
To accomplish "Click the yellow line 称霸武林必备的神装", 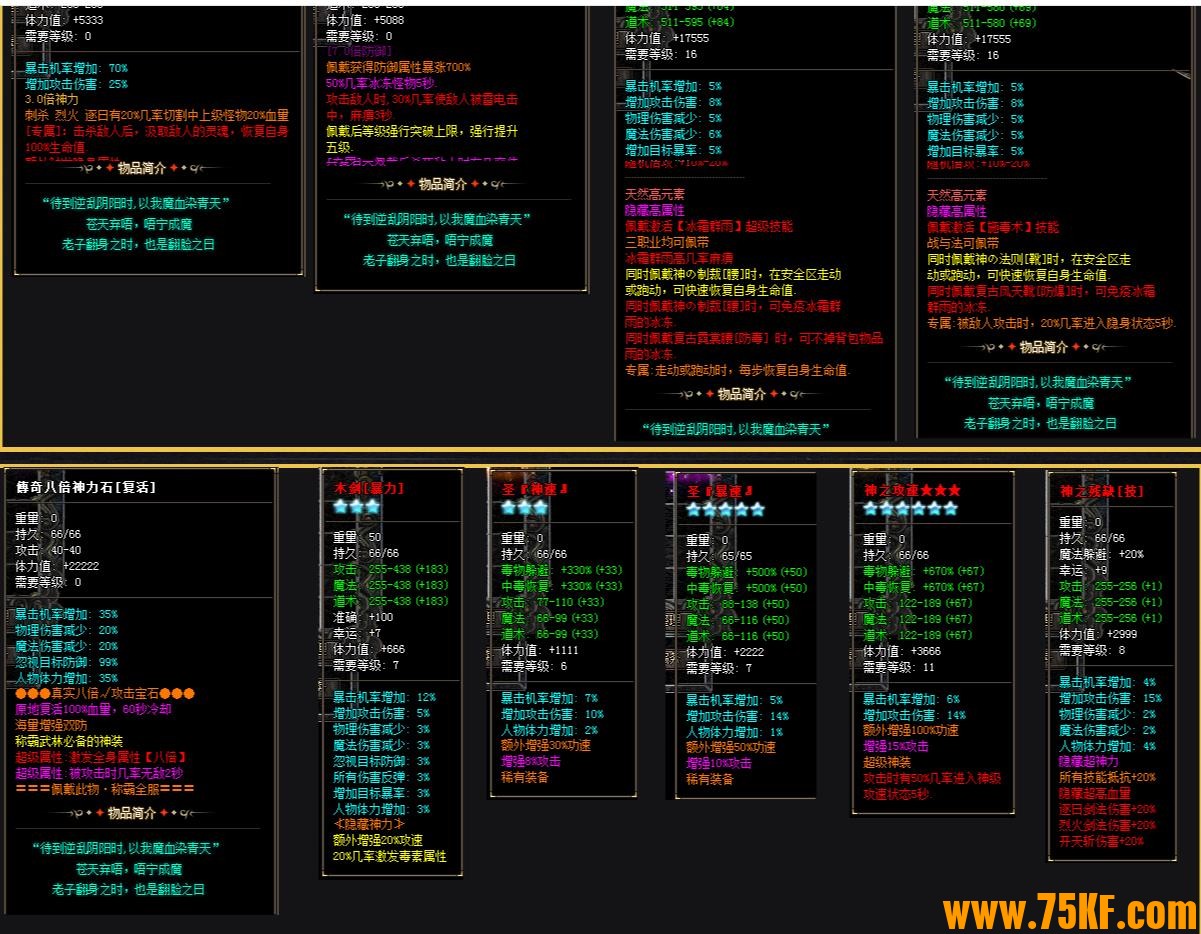I will coord(69,741).
